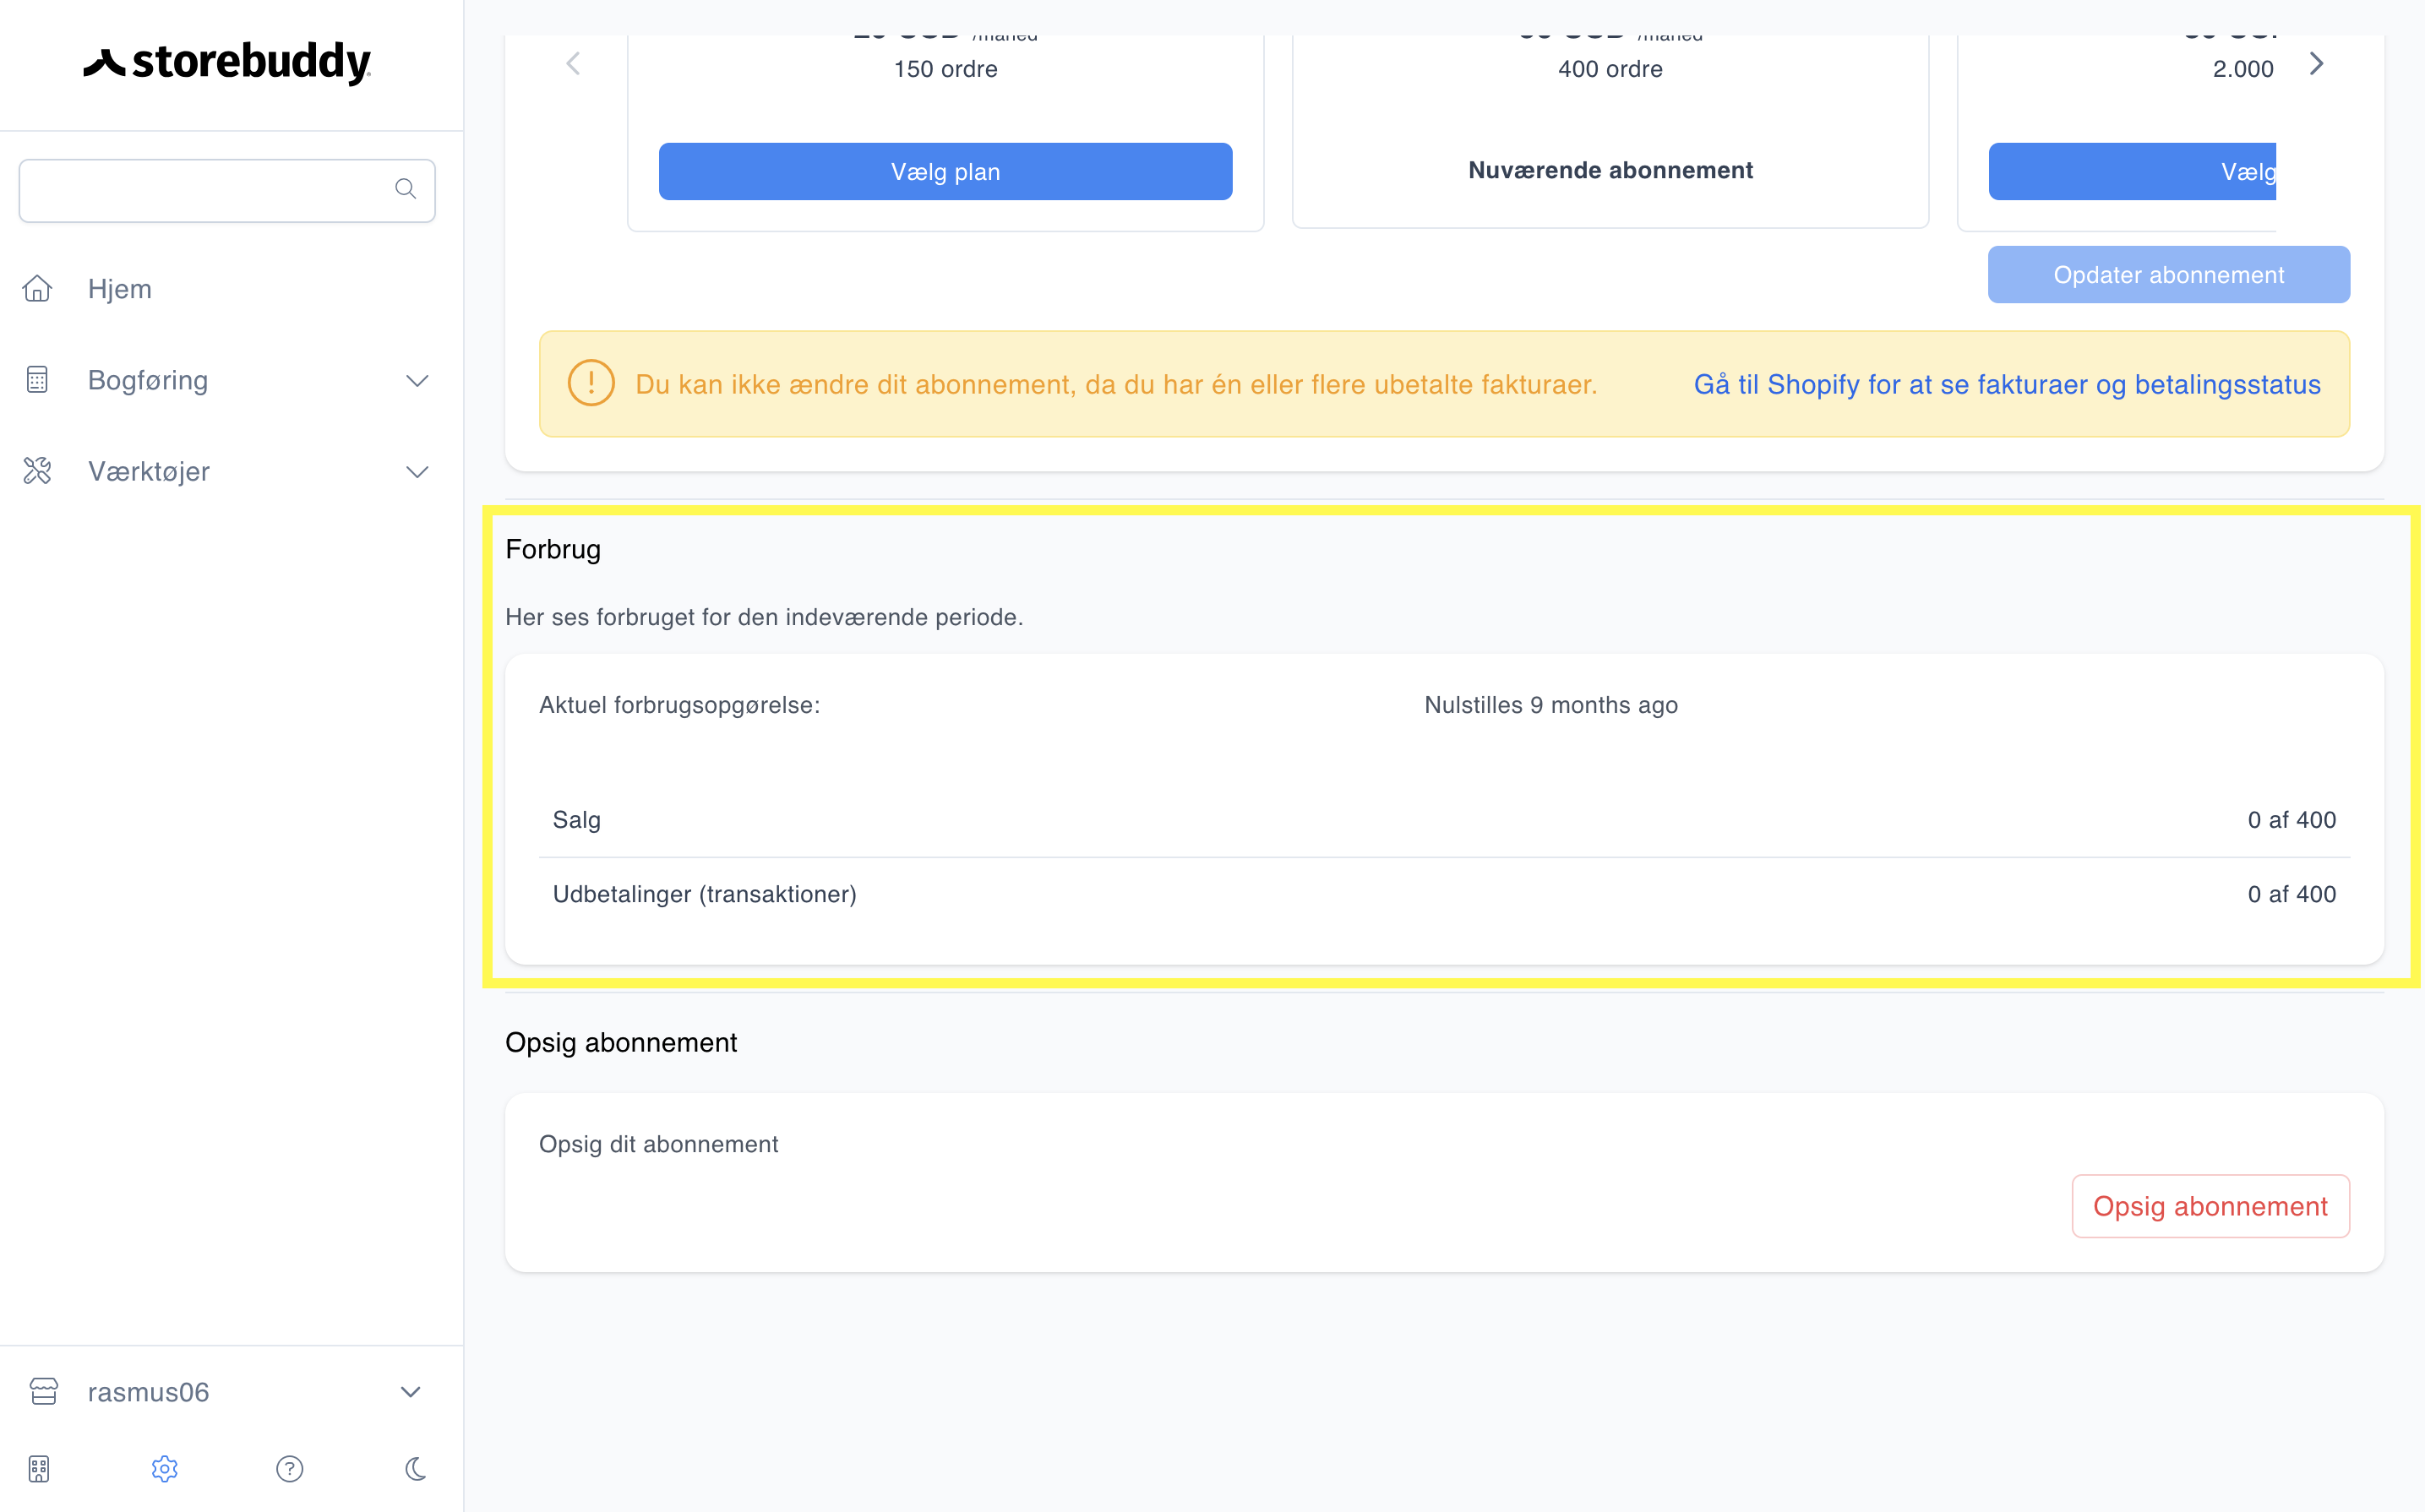2425x1512 pixels.
Task: Open the Værktøjer menu item
Action: [x=149, y=471]
